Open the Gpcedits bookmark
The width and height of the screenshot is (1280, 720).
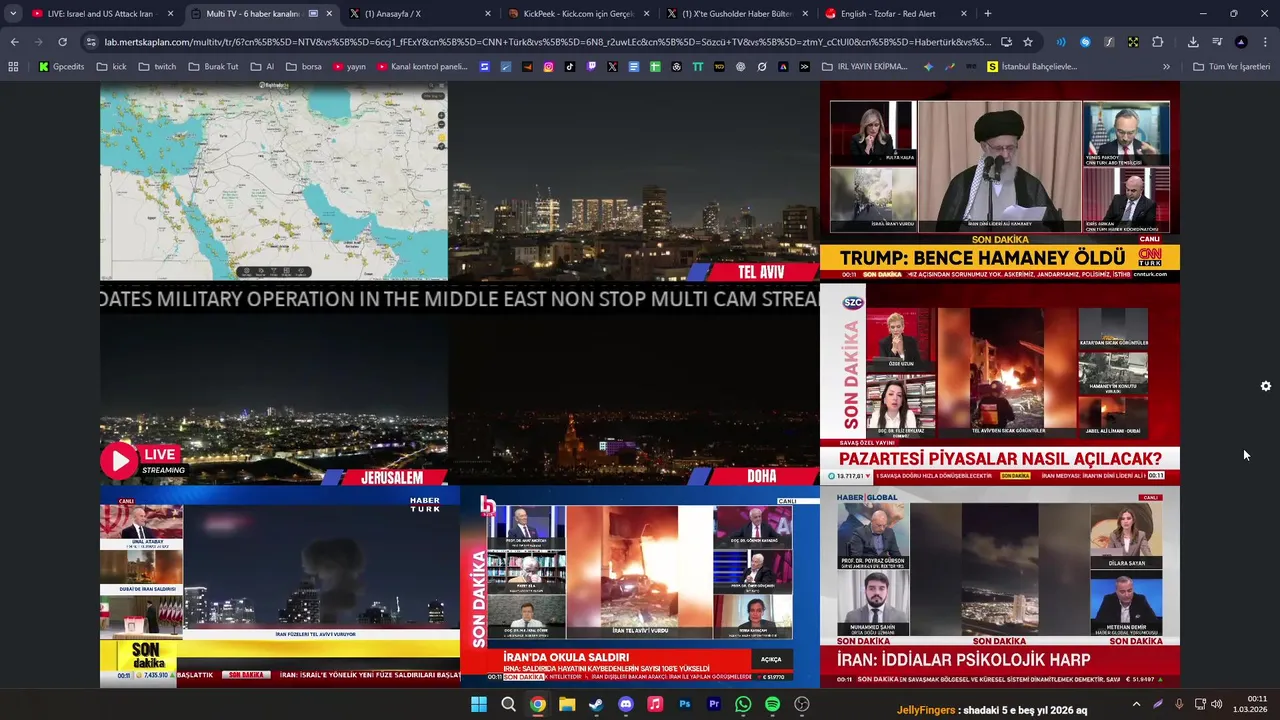[62, 67]
